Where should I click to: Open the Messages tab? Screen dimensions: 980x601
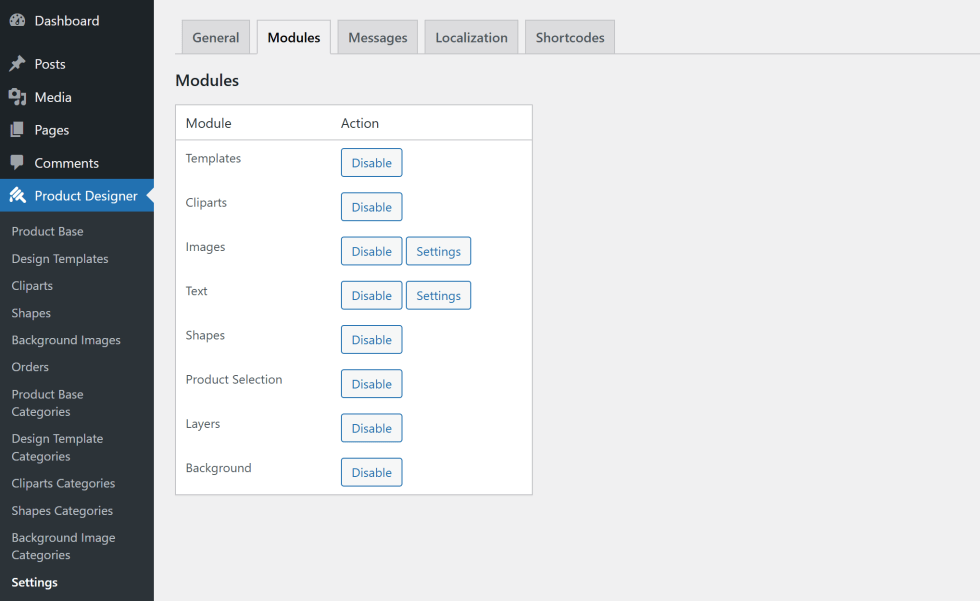[x=377, y=38]
